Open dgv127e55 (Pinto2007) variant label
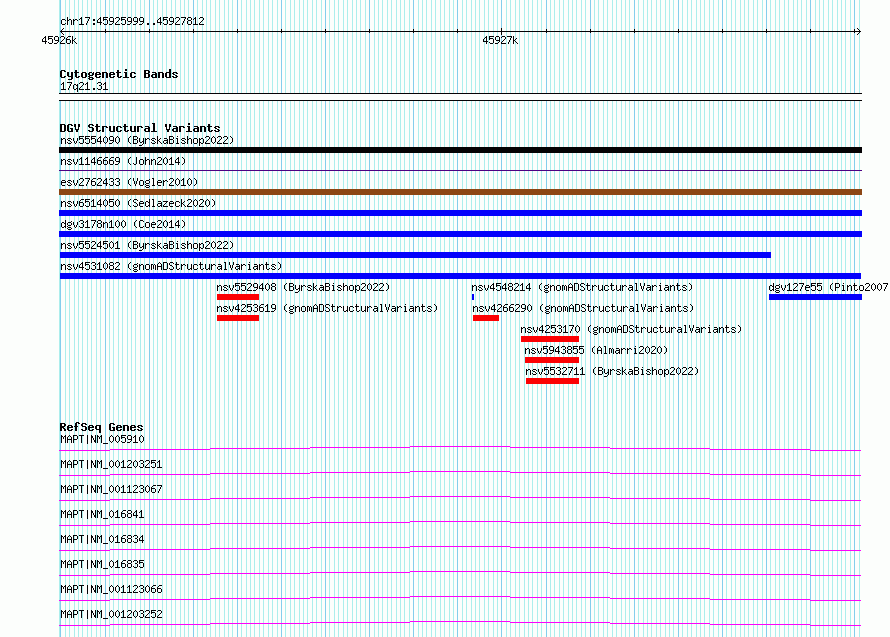Screen dimensions: 890x637 click(829, 287)
